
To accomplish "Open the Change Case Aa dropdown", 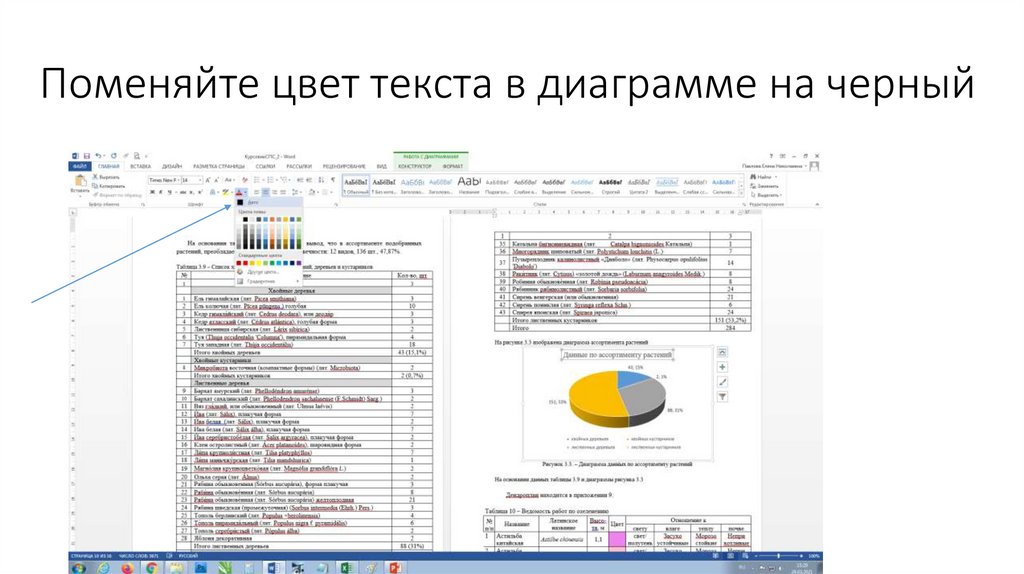I will 230,180.
